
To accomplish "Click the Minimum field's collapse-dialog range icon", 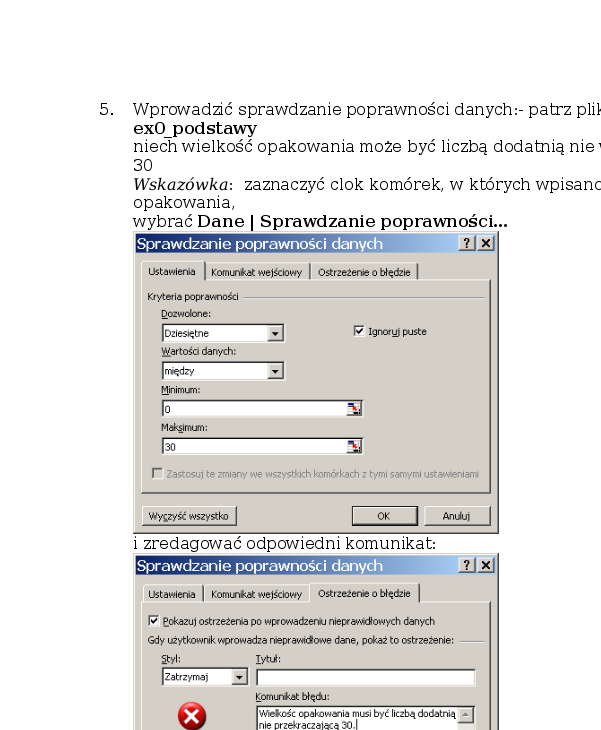I will point(353,409).
